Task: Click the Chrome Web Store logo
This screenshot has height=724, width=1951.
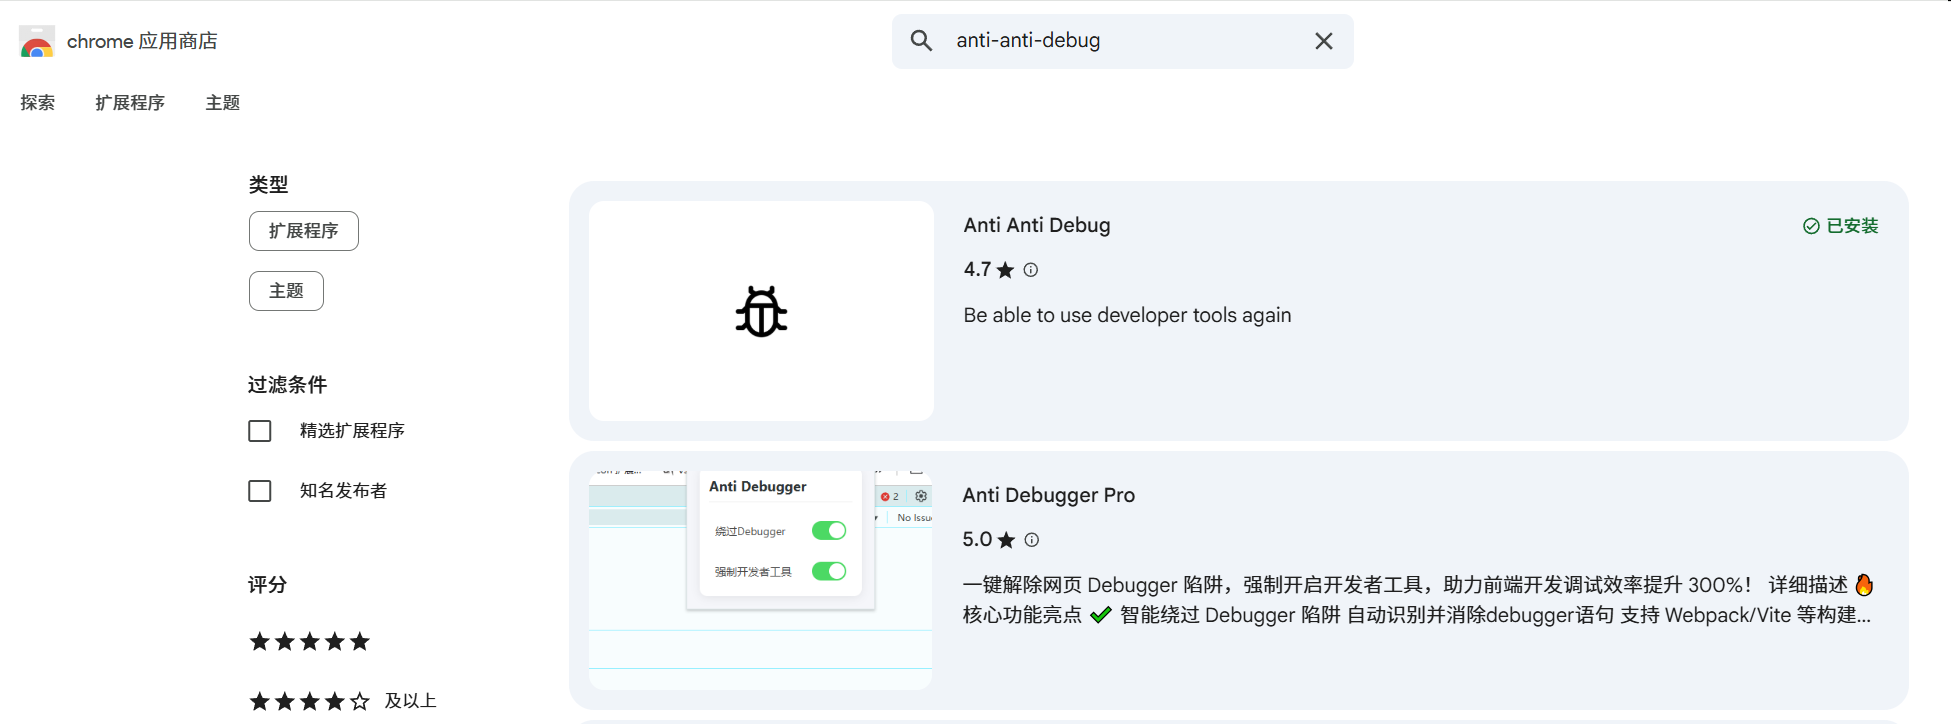Action: coord(37,42)
